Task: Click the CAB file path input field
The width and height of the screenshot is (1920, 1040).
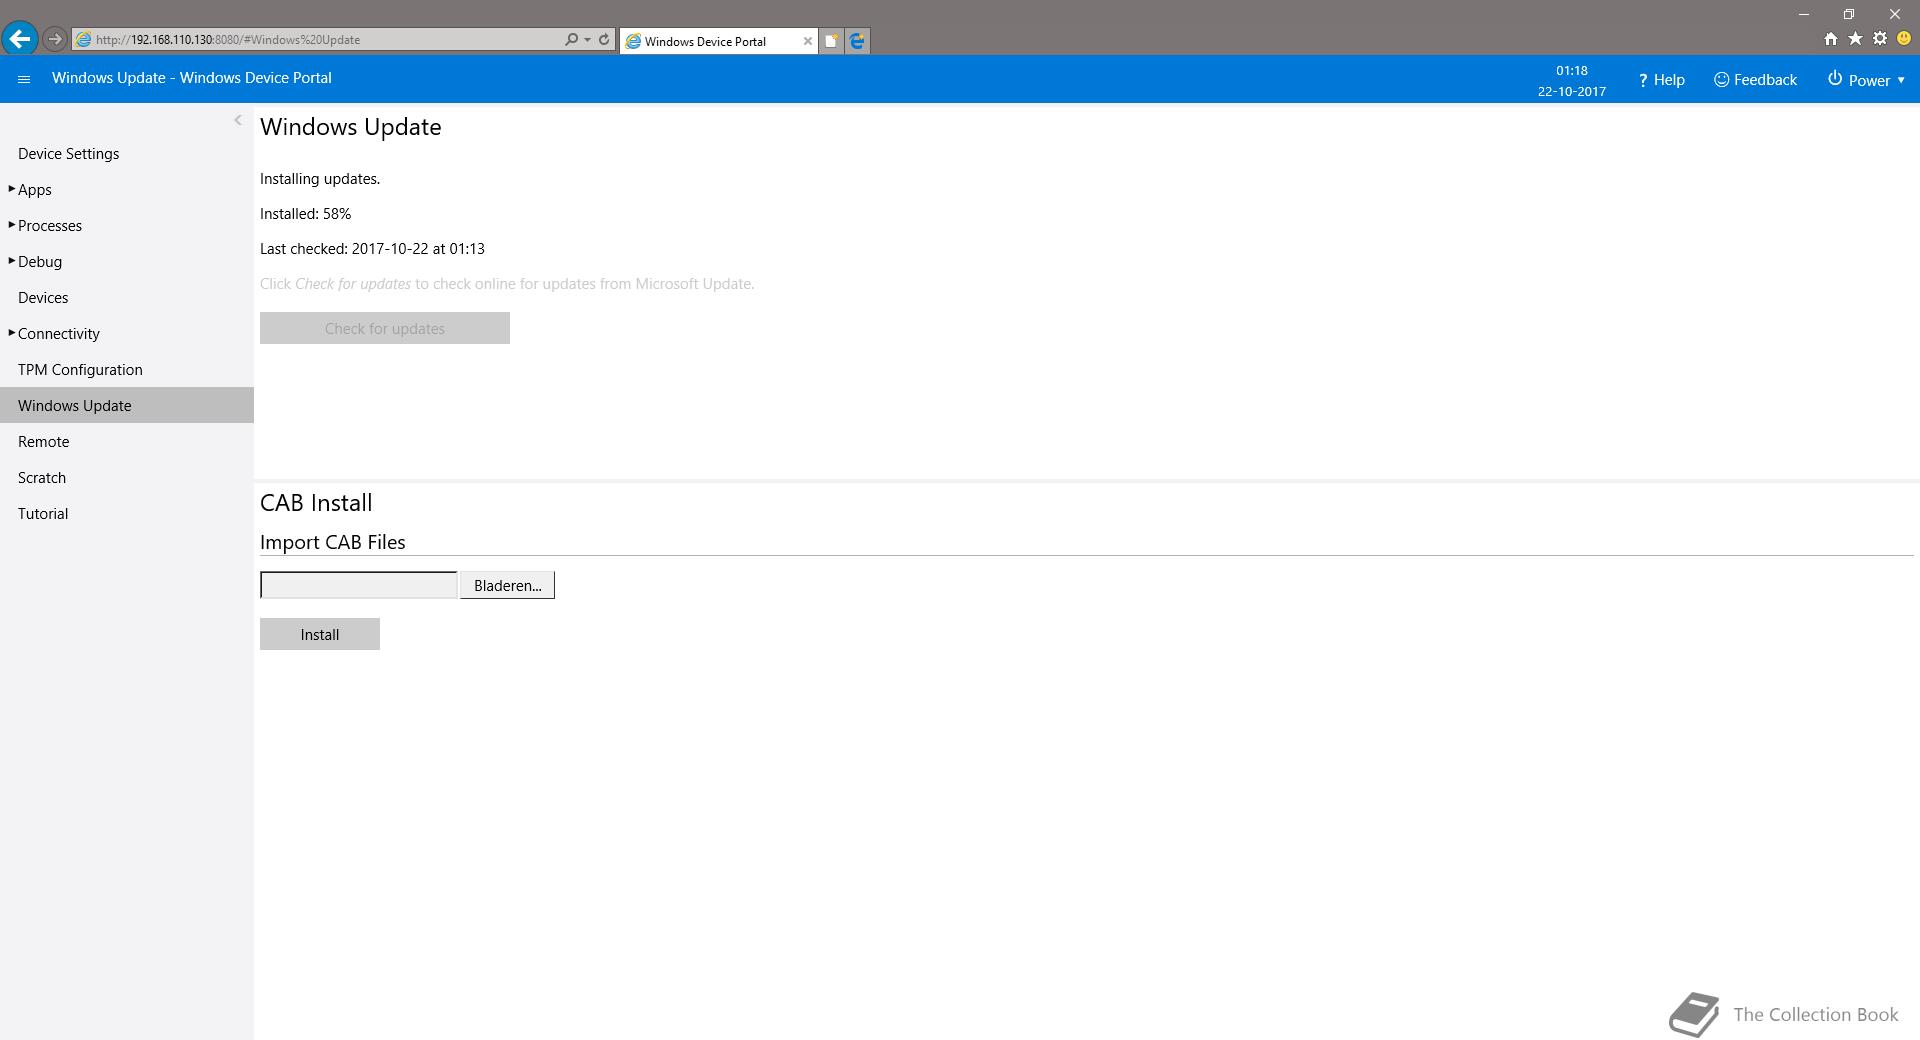Action: [x=359, y=585]
